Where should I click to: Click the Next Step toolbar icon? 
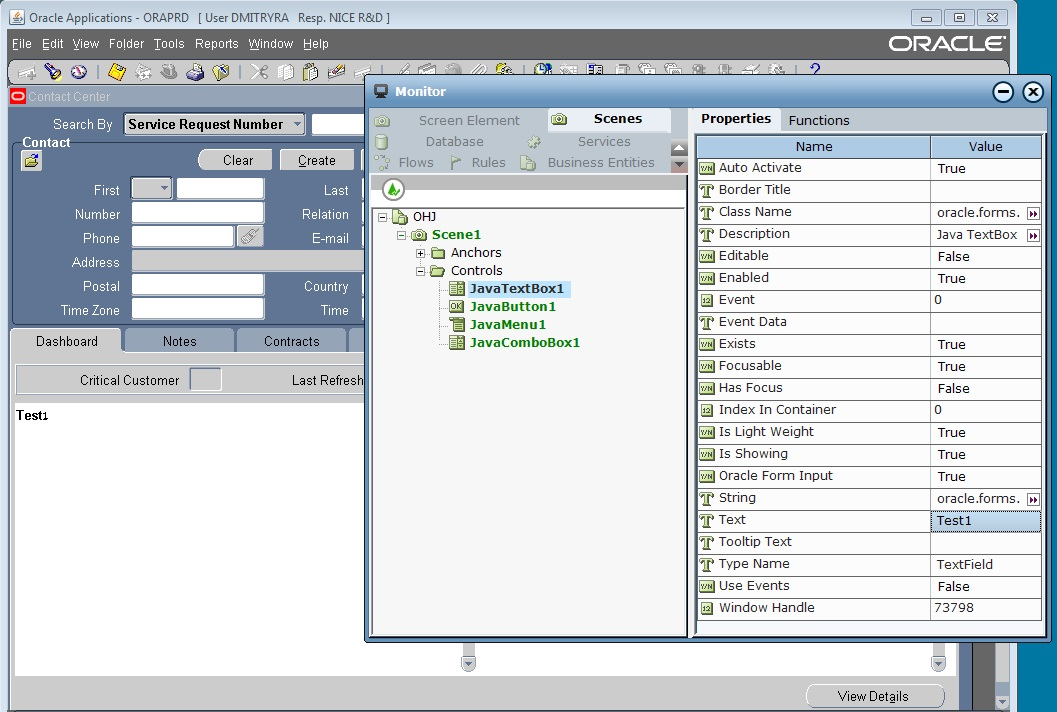(x=143, y=71)
